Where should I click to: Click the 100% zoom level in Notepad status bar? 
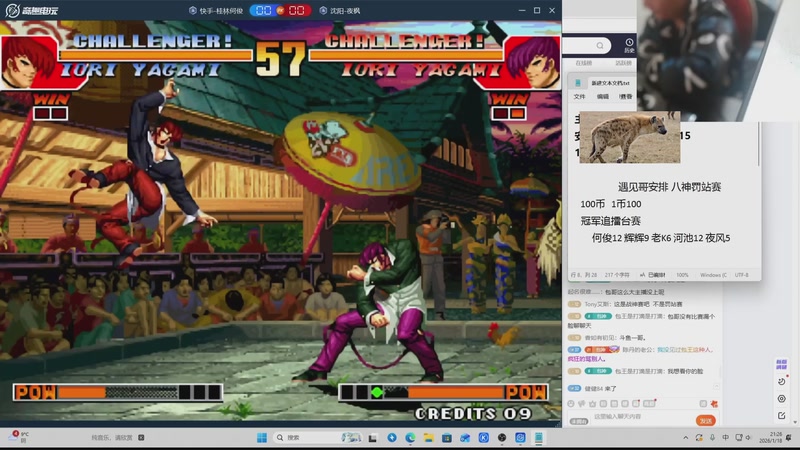point(682,275)
